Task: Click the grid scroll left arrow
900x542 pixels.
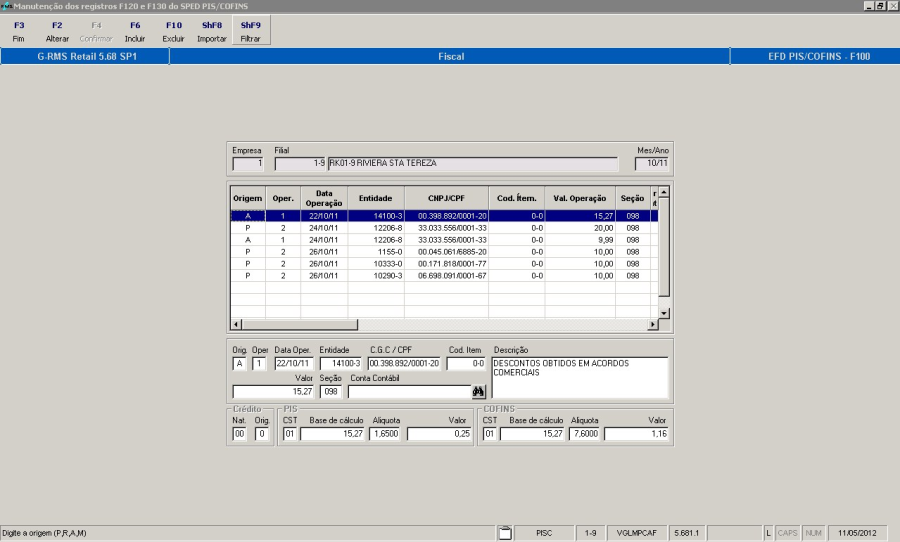Action: (x=236, y=324)
